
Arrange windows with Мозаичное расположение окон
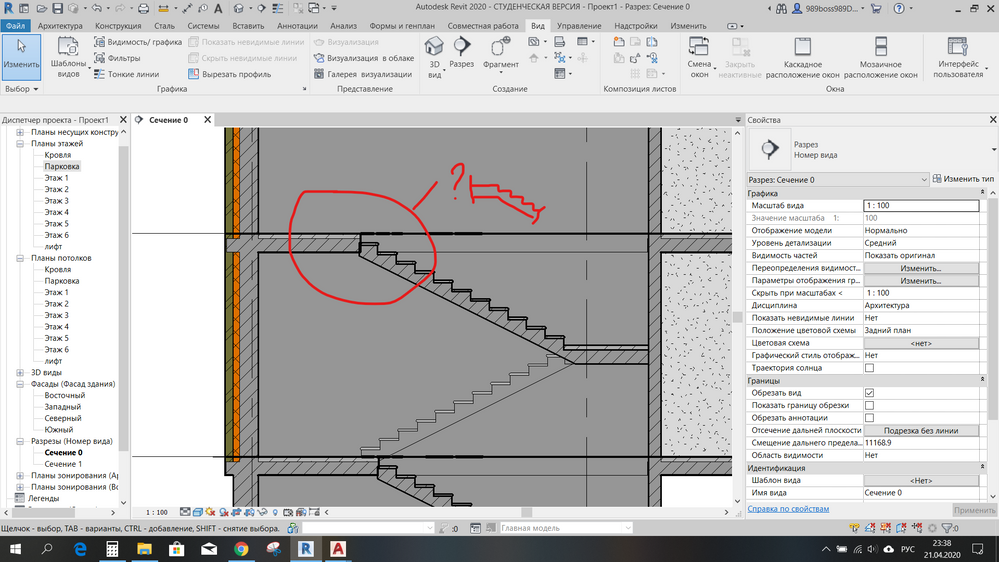click(880, 57)
